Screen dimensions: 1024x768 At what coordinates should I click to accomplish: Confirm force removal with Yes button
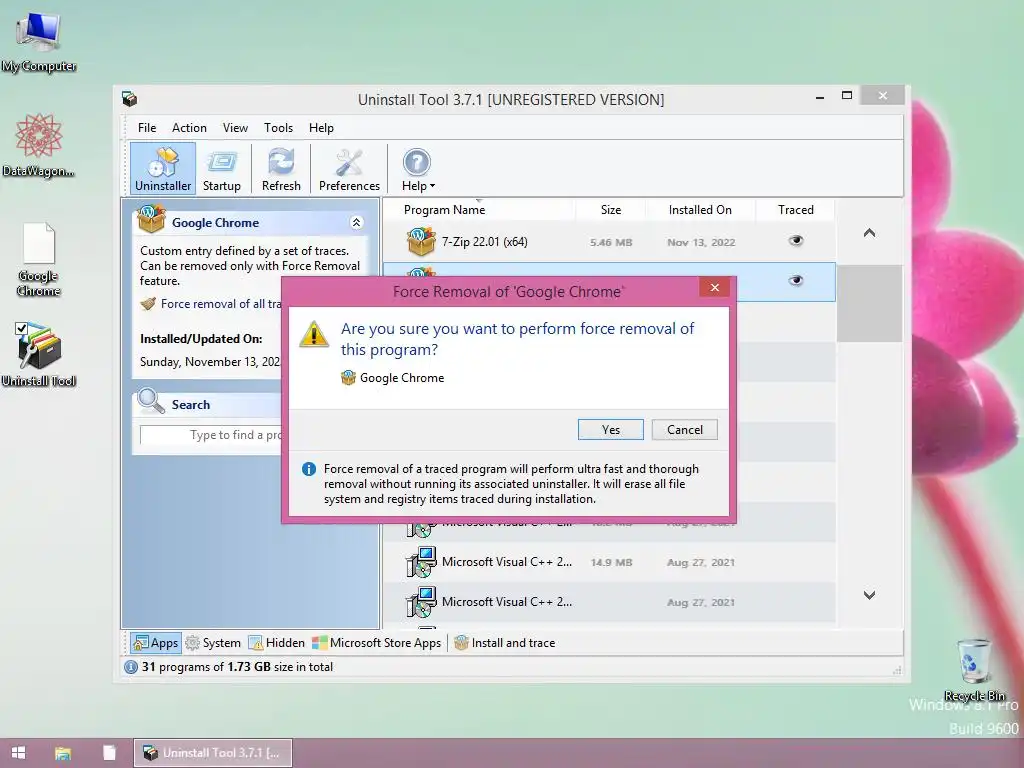point(611,430)
